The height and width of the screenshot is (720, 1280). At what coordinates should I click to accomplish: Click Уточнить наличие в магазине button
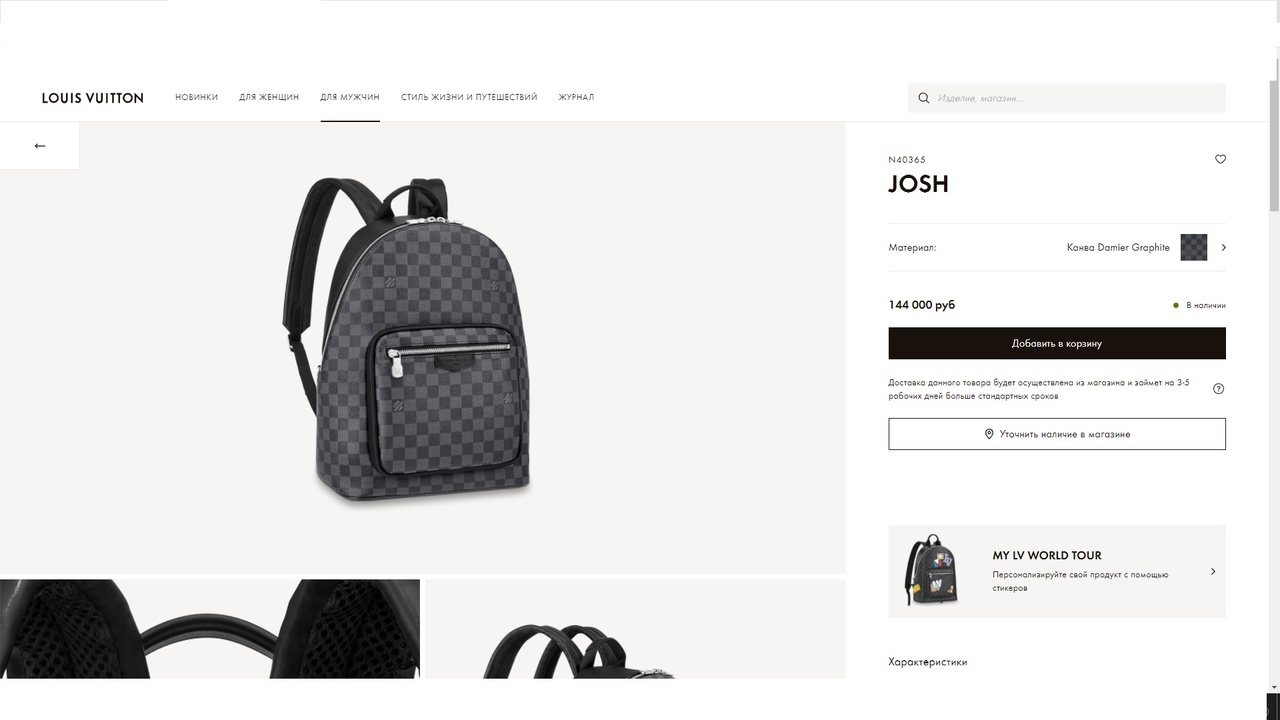[1057, 434]
